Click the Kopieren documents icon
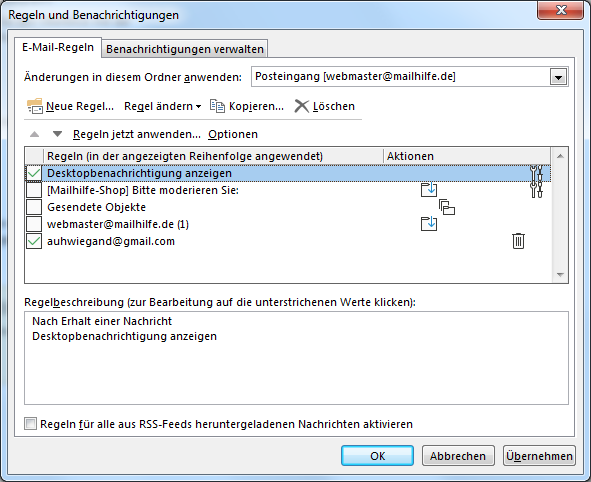 click(217, 106)
